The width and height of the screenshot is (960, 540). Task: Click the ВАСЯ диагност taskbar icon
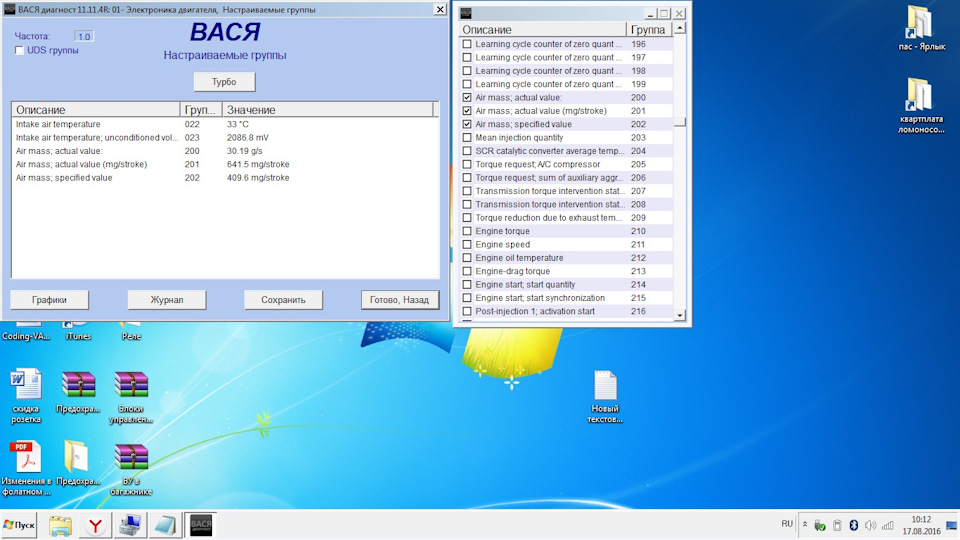201,525
